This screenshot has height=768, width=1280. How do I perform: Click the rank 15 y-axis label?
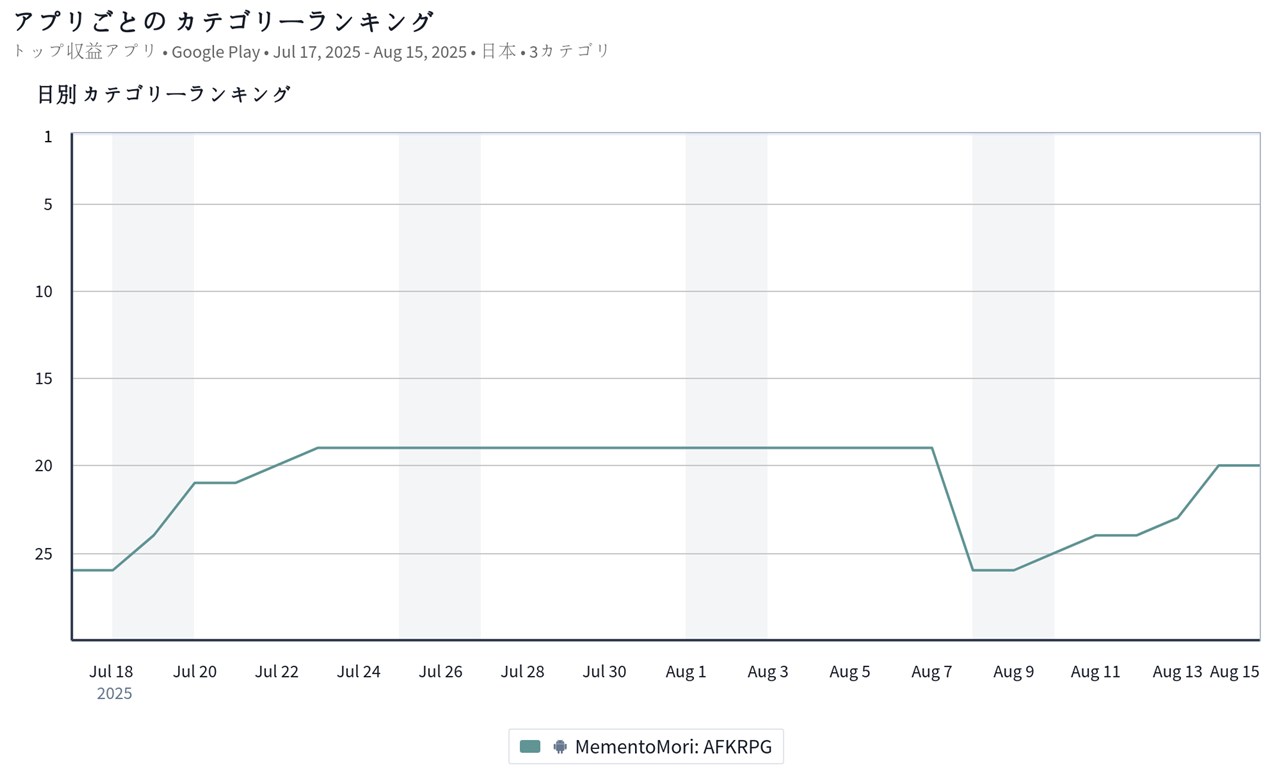click(x=44, y=378)
